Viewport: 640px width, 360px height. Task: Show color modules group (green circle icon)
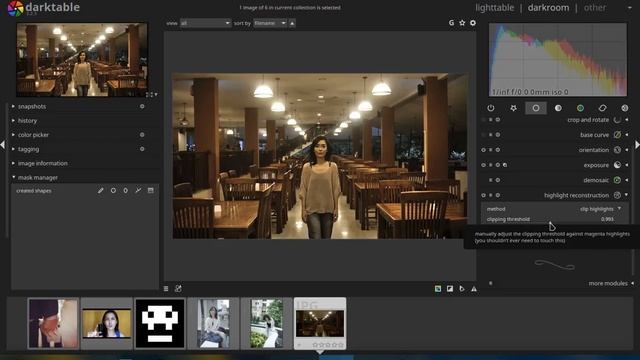coord(580,108)
